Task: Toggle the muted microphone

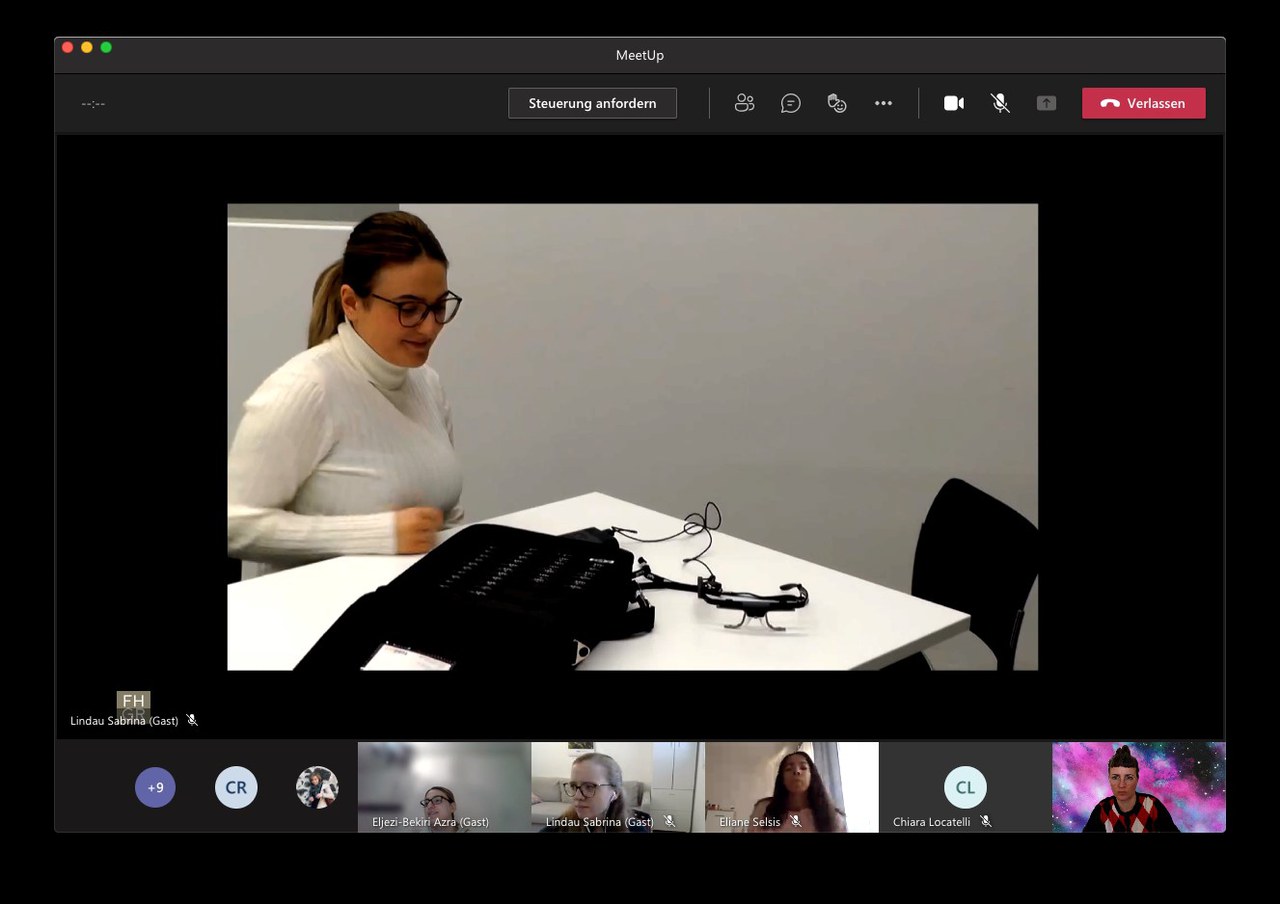Action: coord(1000,103)
